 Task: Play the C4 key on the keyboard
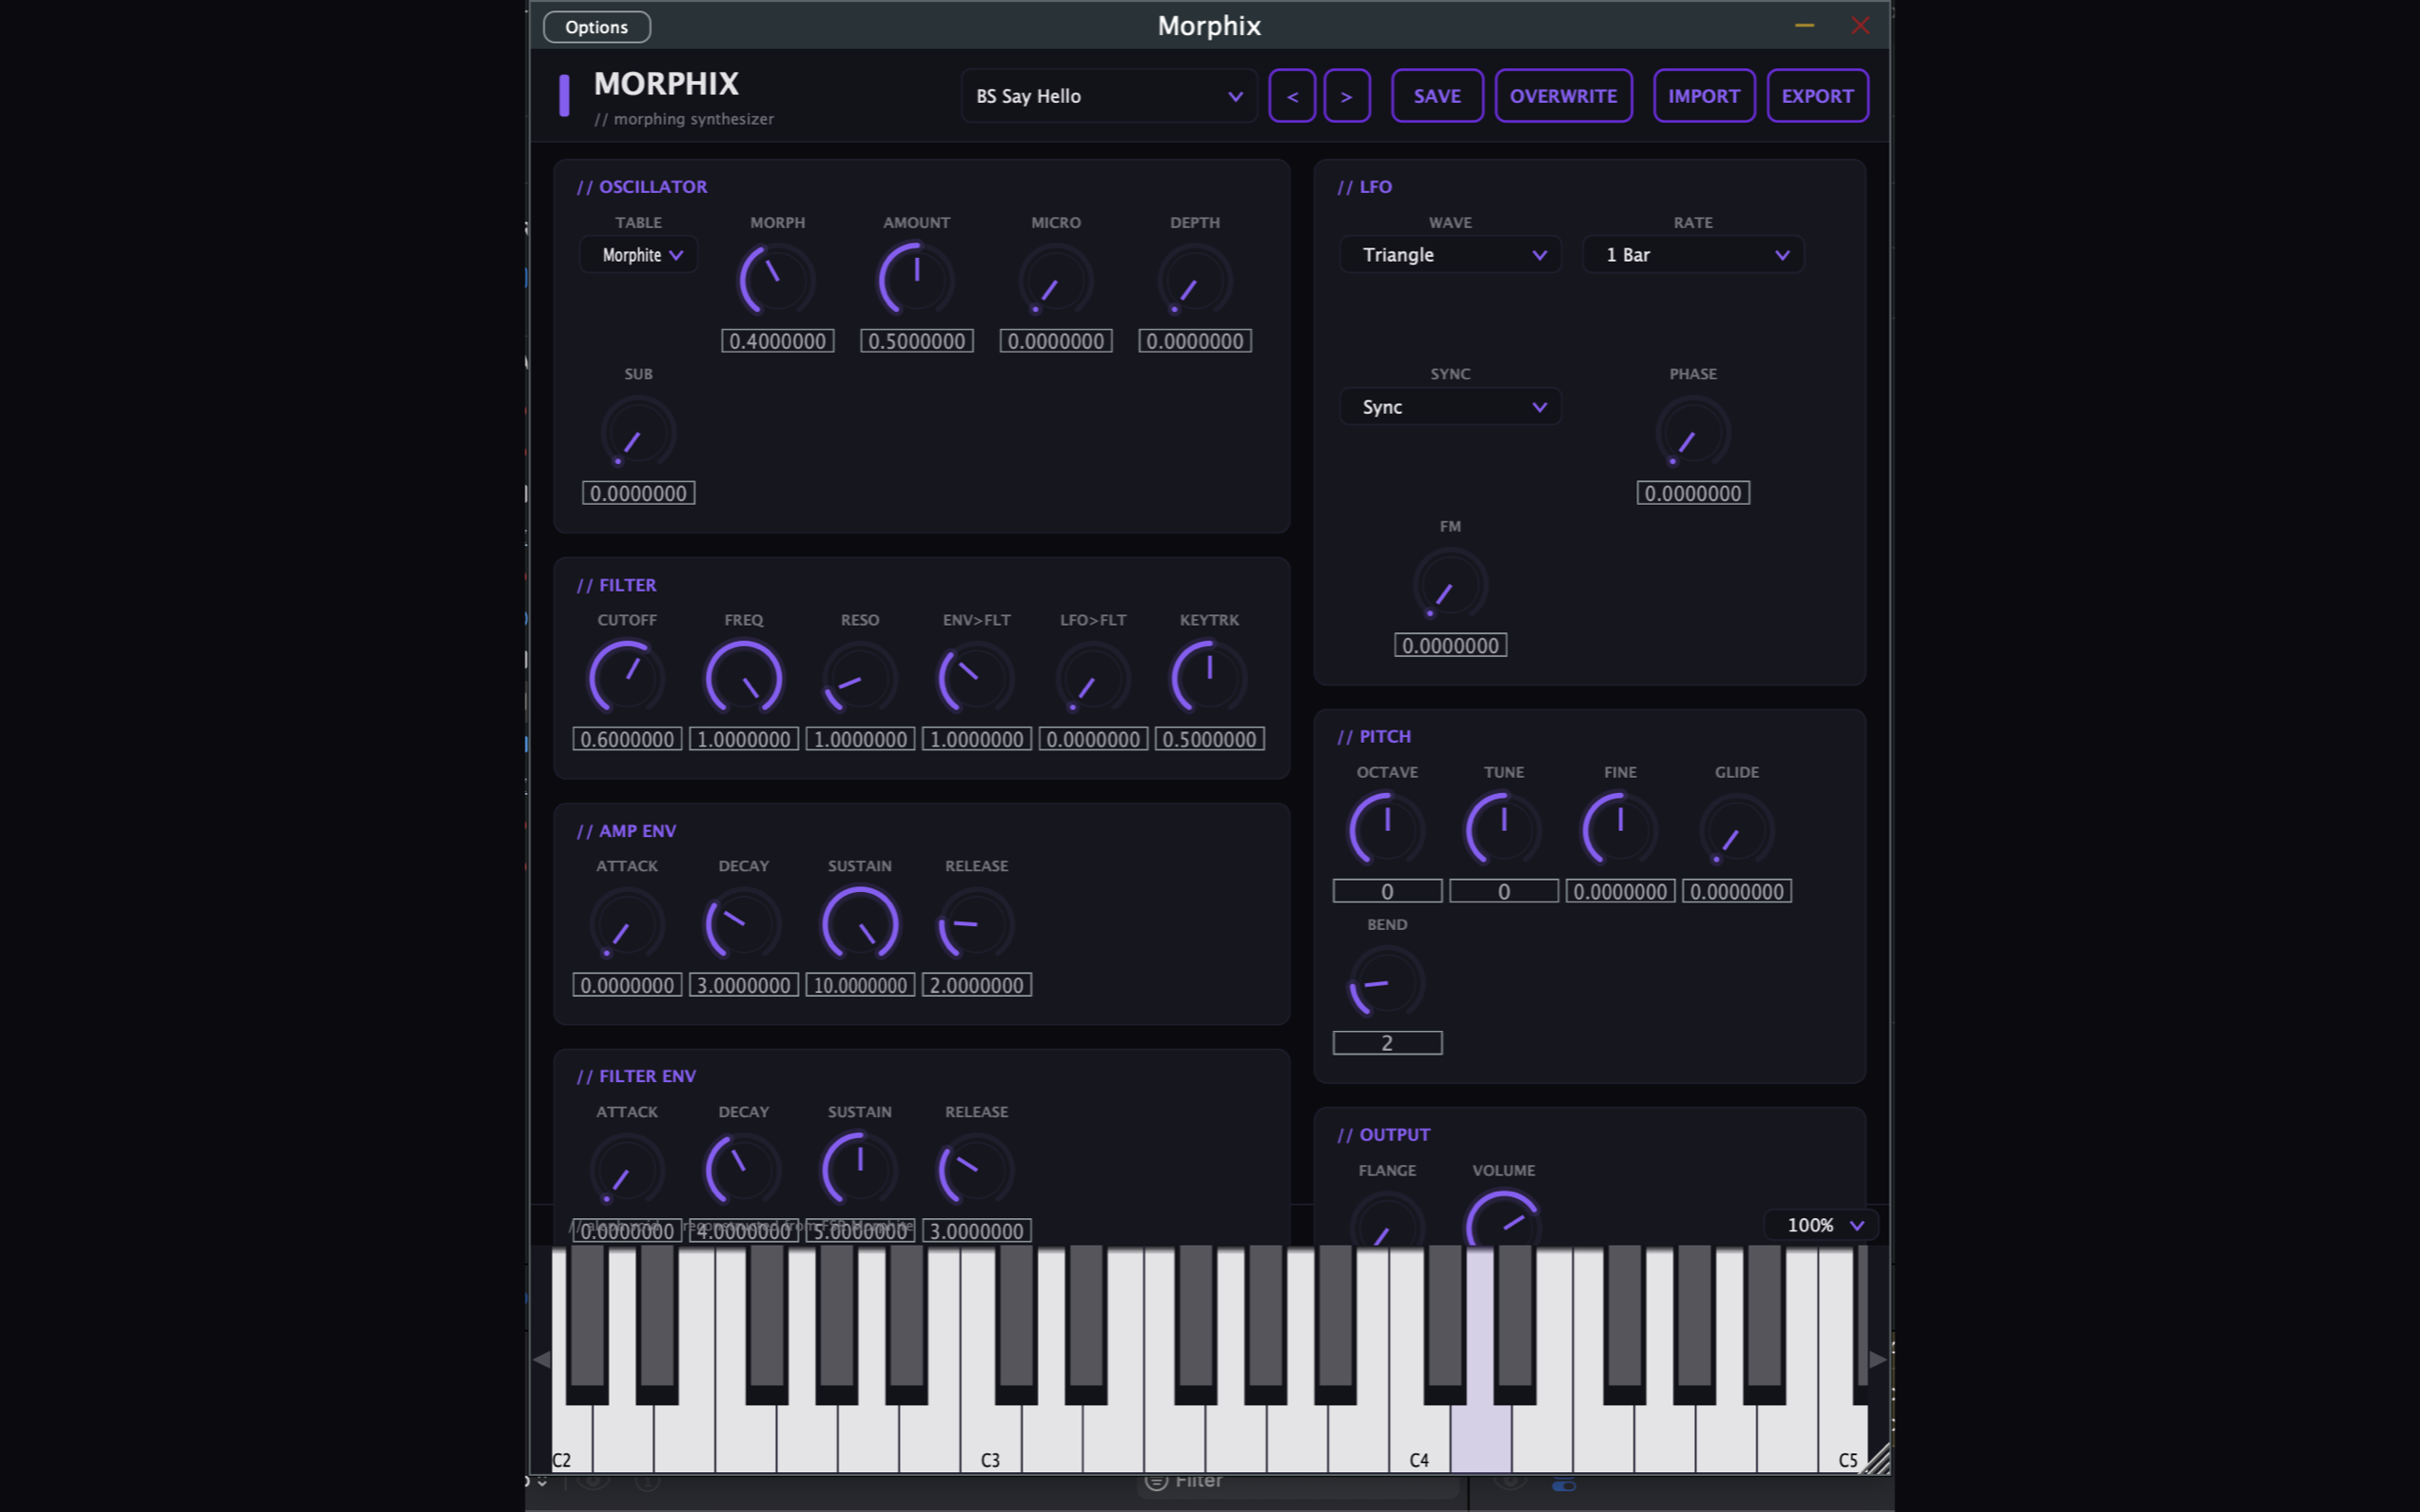coord(1420,1440)
